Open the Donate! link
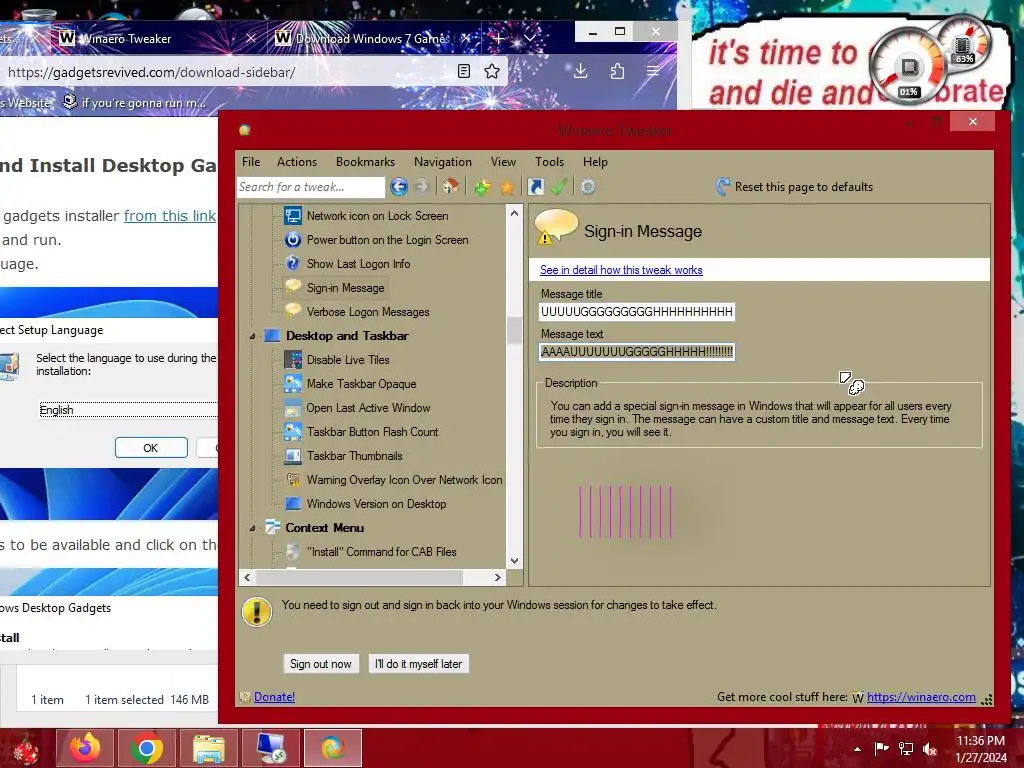Image resolution: width=1024 pixels, height=768 pixels. (x=274, y=697)
